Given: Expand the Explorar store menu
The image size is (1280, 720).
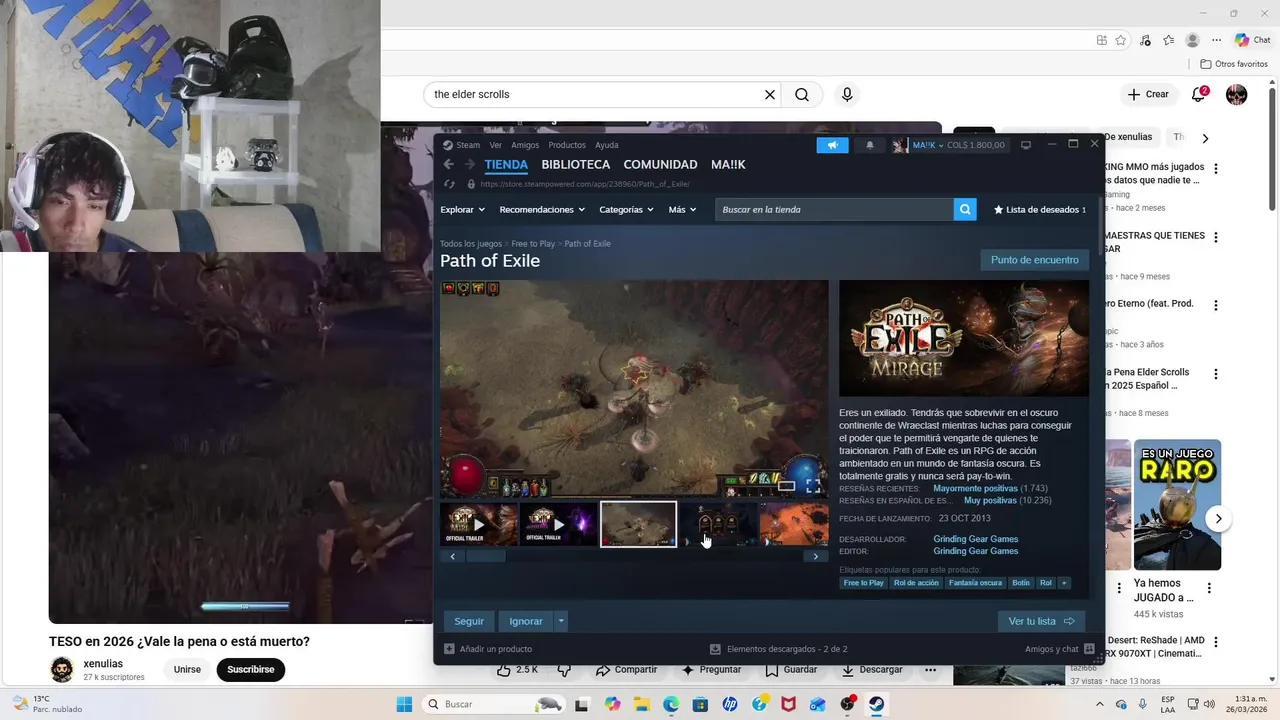Looking at the screenshot, I should click(x=462, y=210).
